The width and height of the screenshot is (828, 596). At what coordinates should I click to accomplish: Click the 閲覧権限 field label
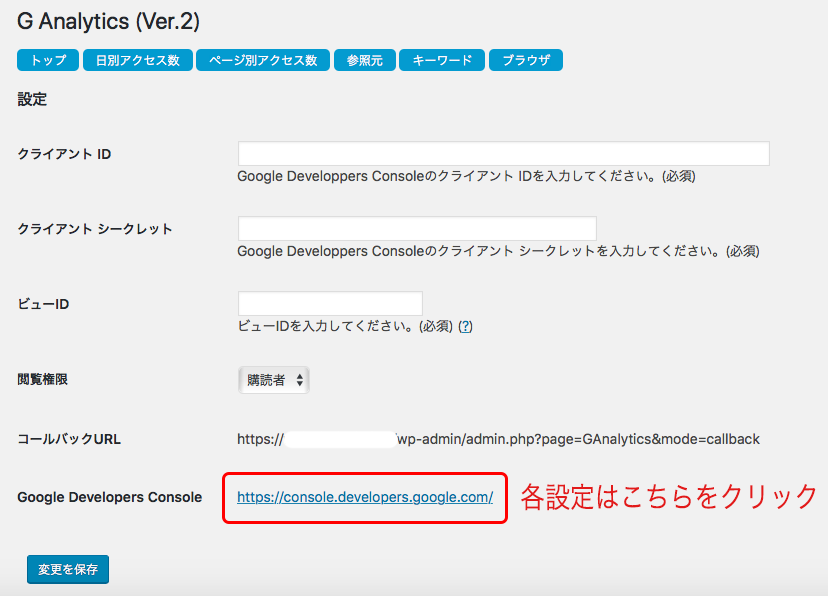[x=43, y=379]
